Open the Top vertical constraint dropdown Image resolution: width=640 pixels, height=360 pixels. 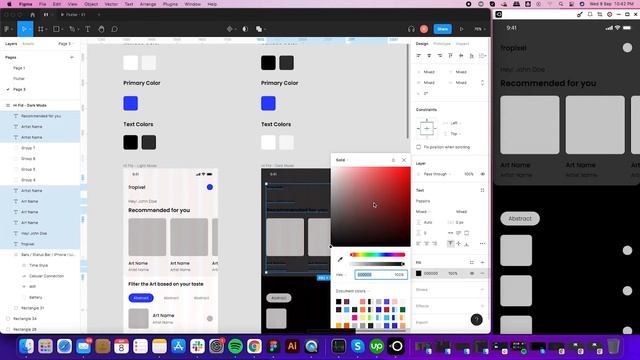click(455, 134)
